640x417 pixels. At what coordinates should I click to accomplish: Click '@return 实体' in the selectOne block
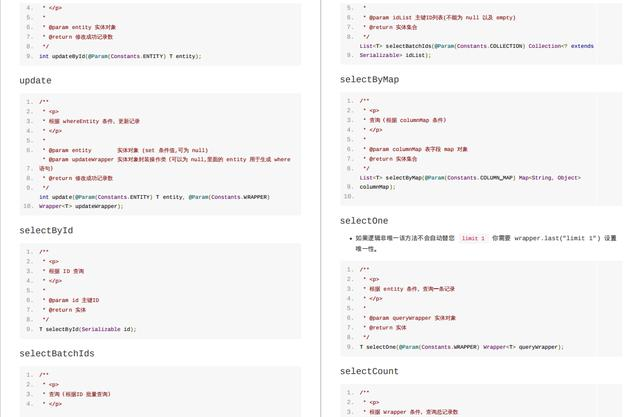click(x=385, y=328)
